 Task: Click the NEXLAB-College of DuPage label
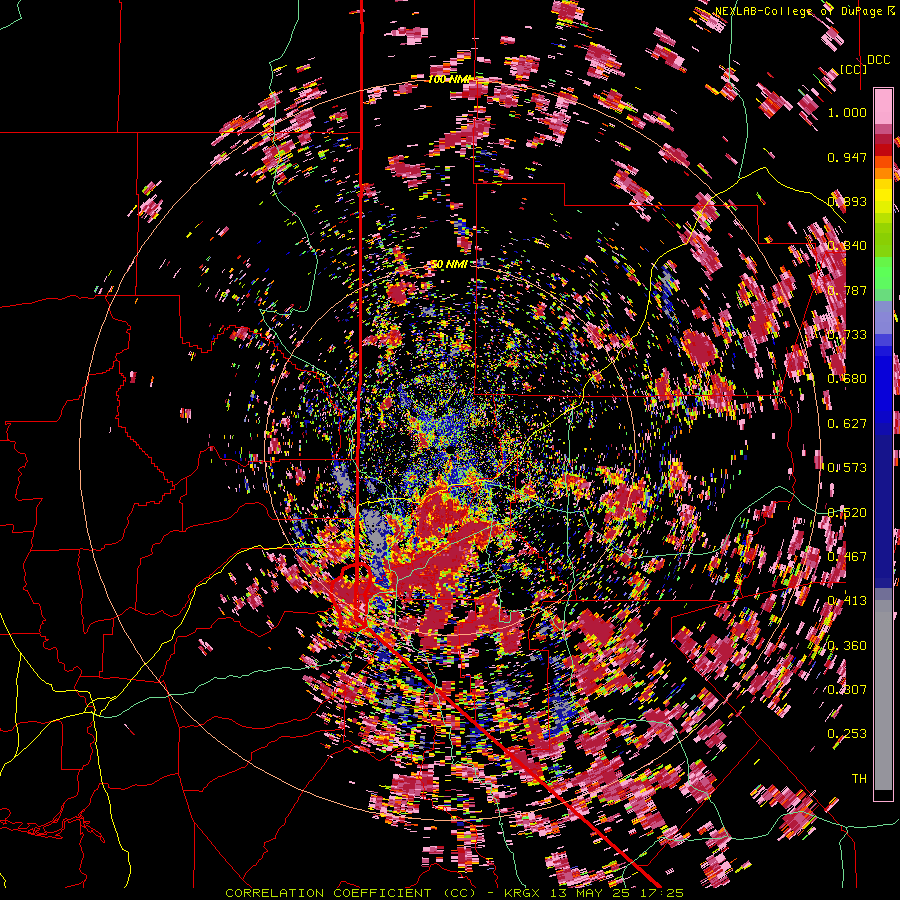(x=806, y=11)
